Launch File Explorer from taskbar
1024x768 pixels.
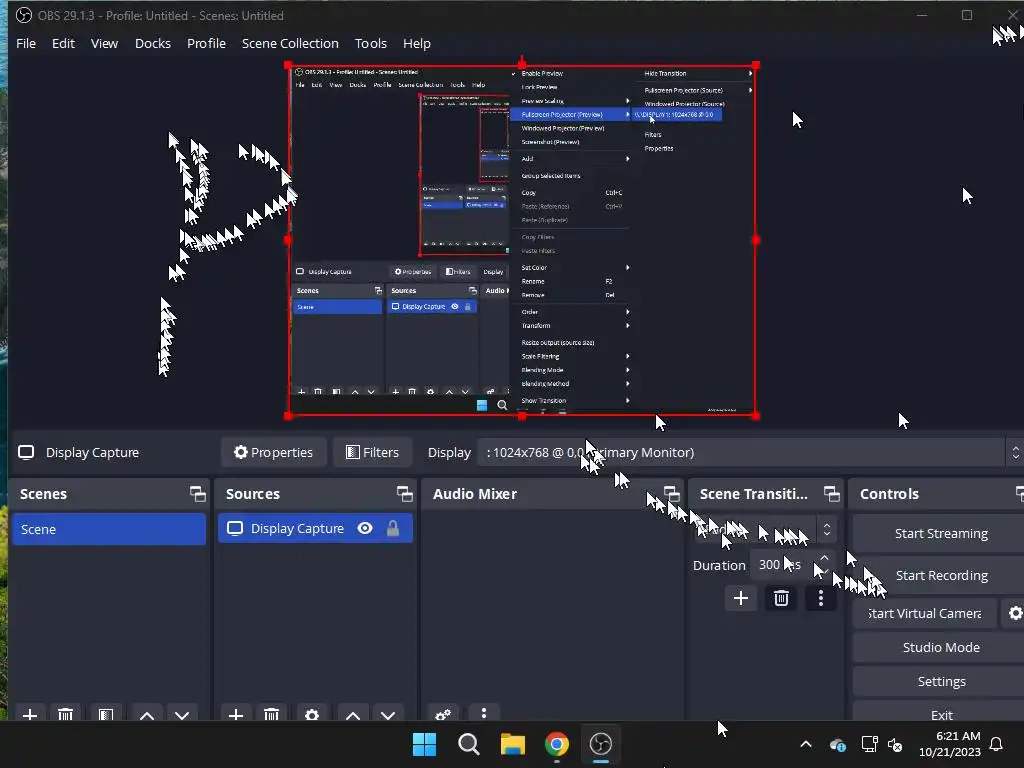(513, 744)
